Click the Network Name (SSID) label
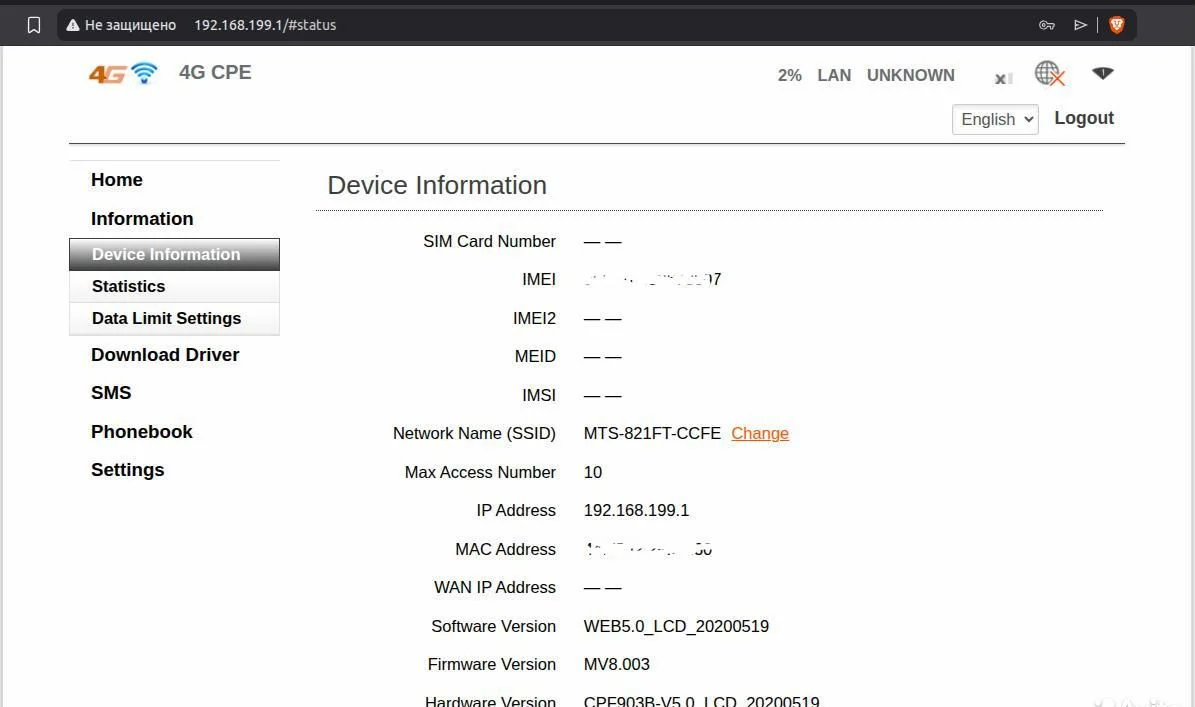The image size is (1195, 707). click(474, 433)
